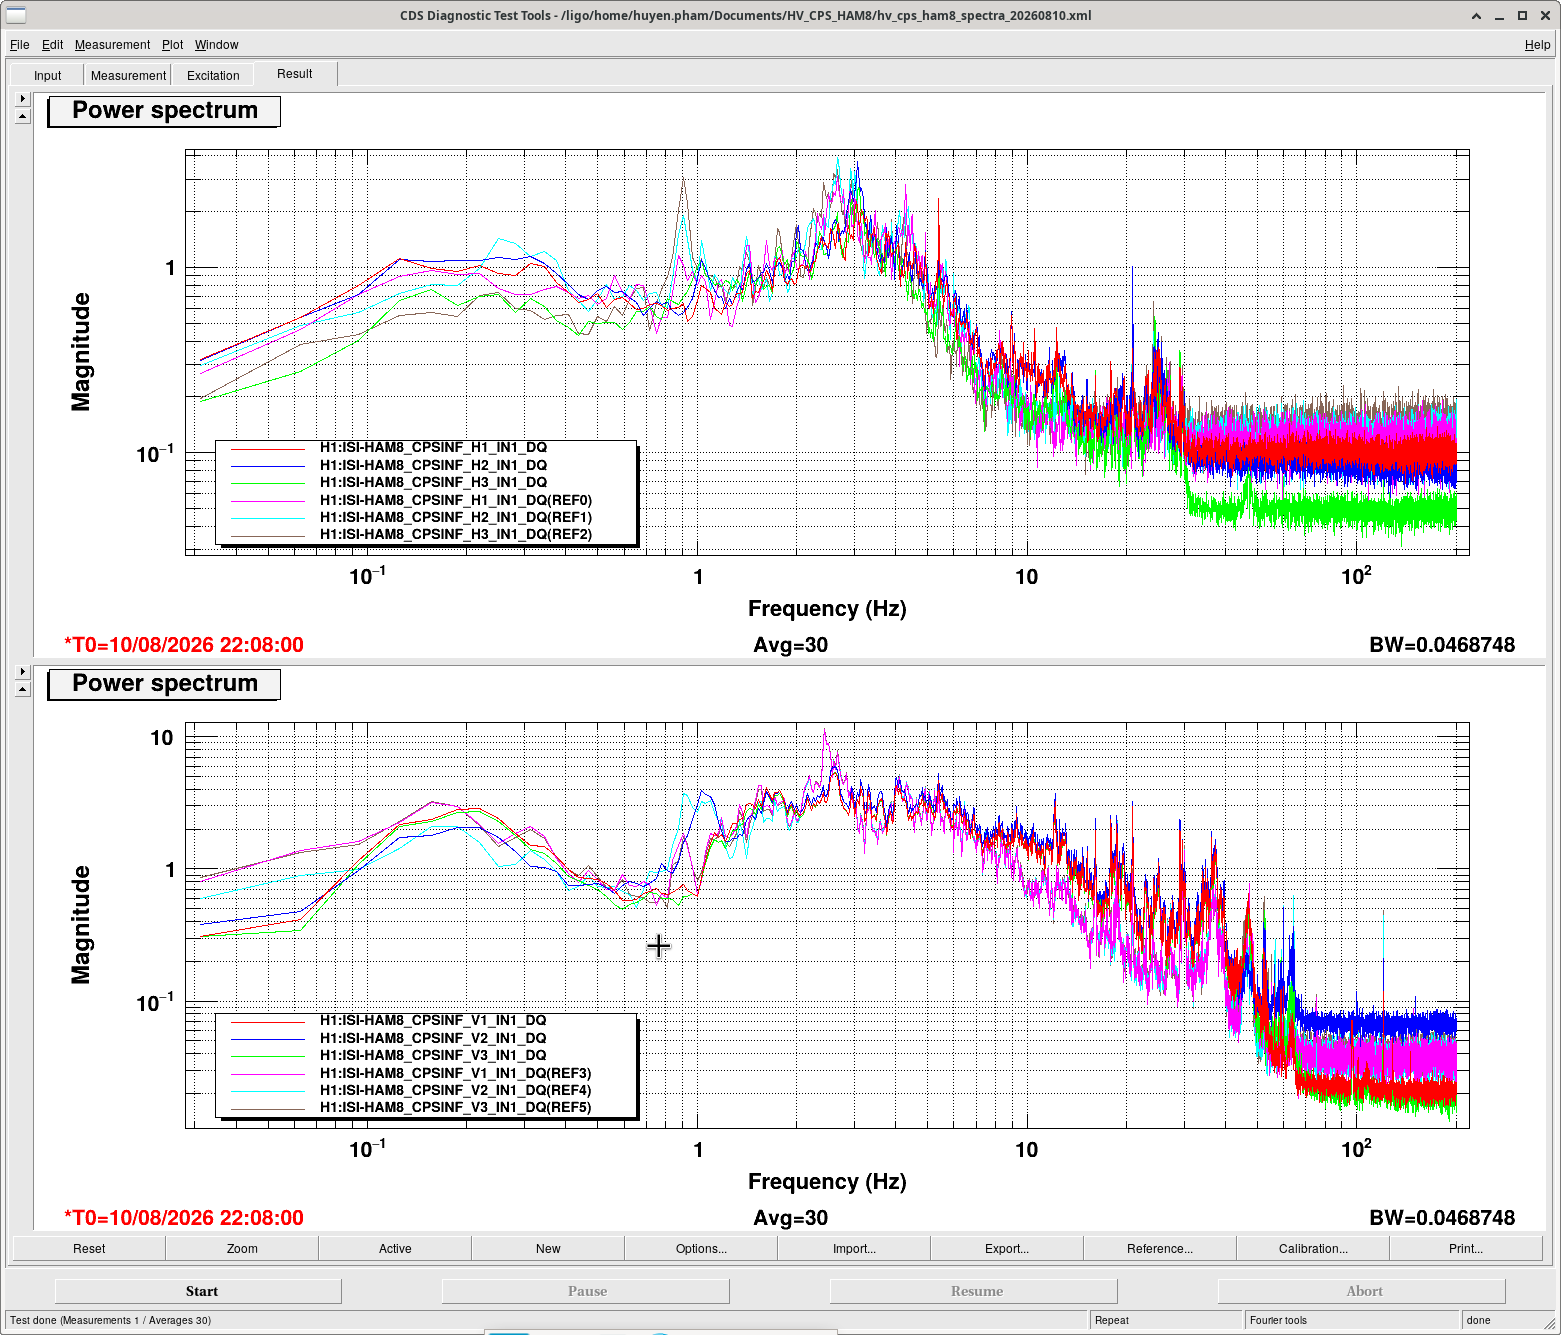Click the Start button

click(x=199, y=1291)
